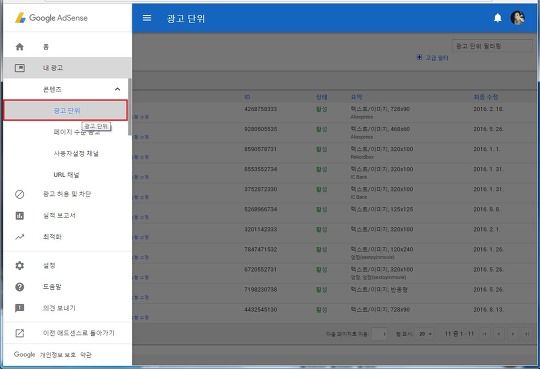The image size is (540, 369).
Task: Open the account profile avatar
Action: tap(518, 18)
